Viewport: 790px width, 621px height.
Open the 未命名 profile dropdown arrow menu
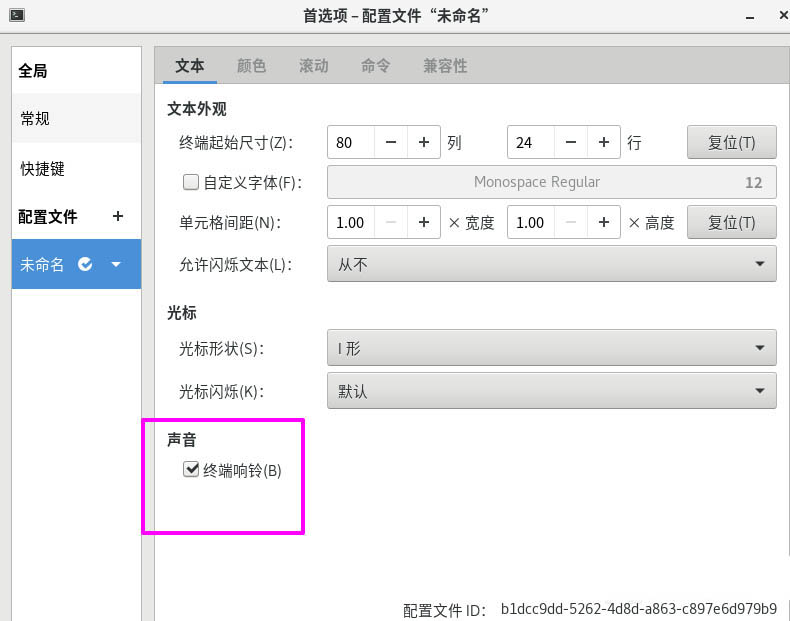coord(116,264)
